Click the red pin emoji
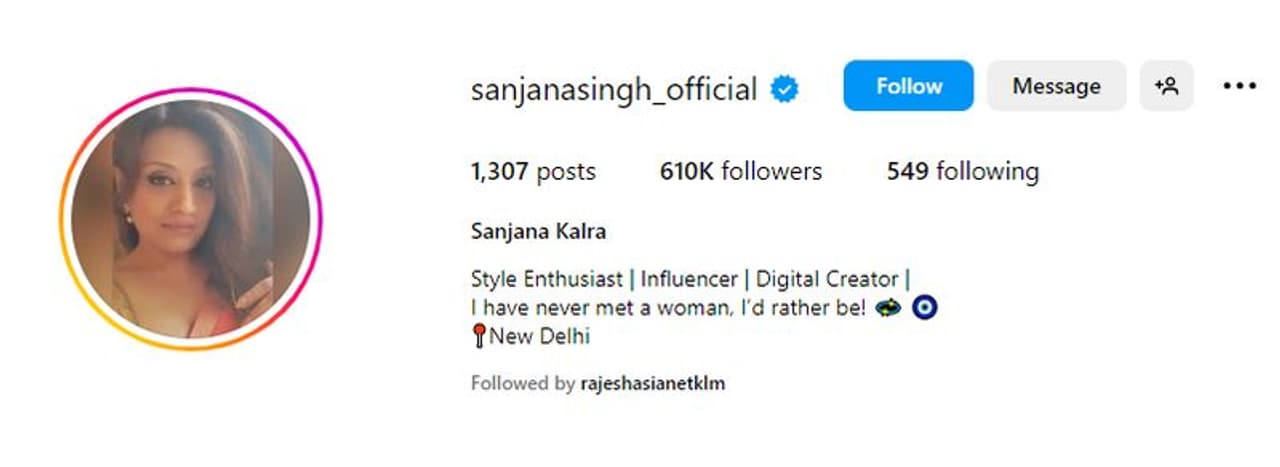The image size is (1280, 467). pos(478,336)
